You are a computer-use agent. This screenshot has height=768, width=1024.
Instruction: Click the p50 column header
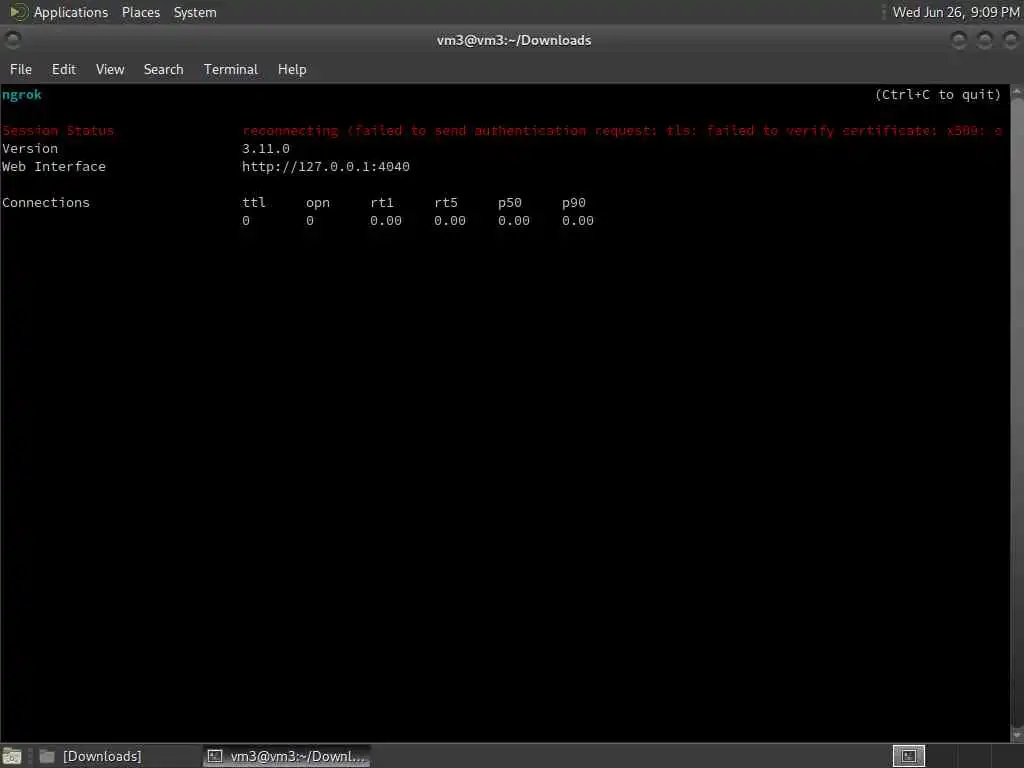click(x=510, y=203)
